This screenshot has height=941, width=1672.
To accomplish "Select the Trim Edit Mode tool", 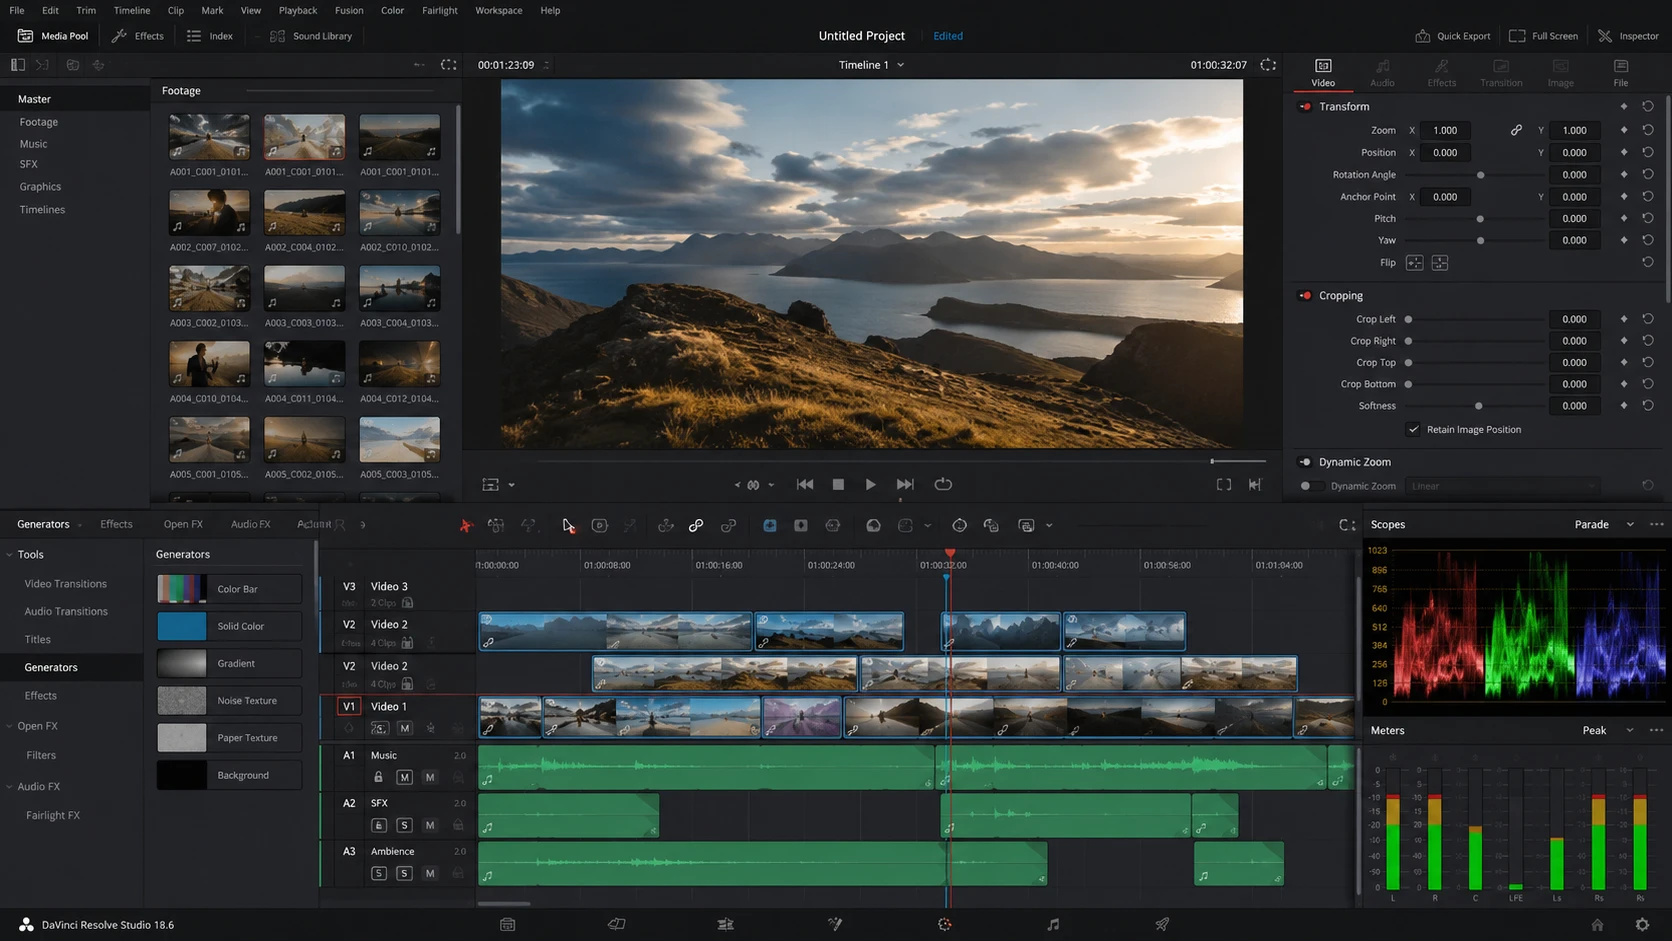I will [496, 525].
